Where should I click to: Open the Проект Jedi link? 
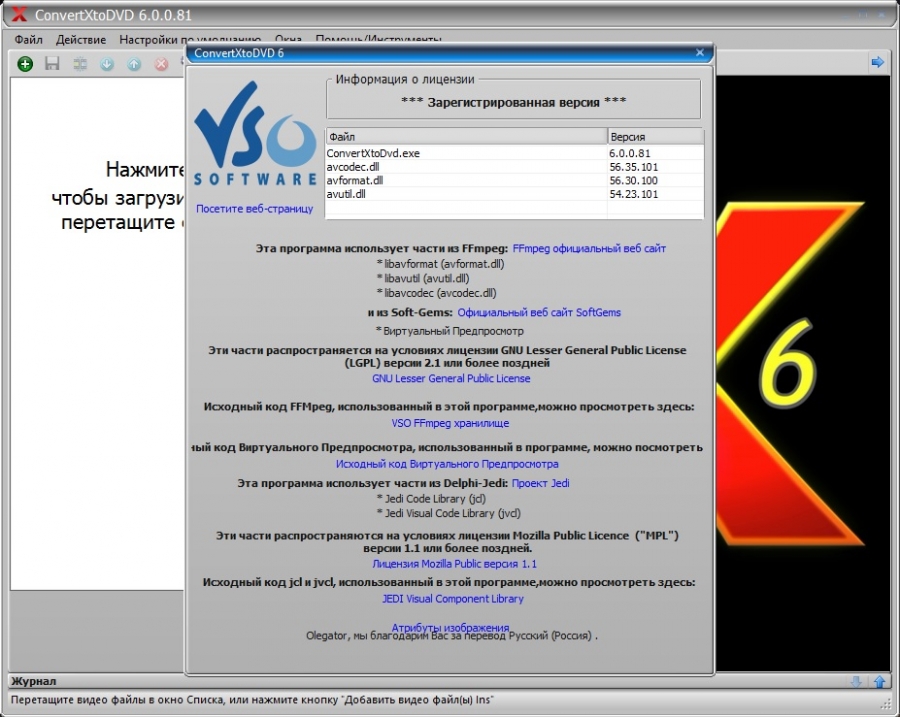541,483
